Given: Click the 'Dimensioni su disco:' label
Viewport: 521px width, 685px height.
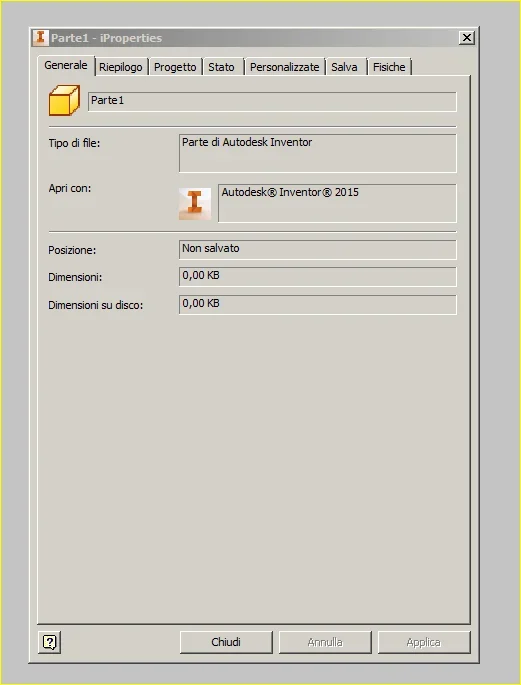Looking at the screenshot, I should tap(96, 305).
